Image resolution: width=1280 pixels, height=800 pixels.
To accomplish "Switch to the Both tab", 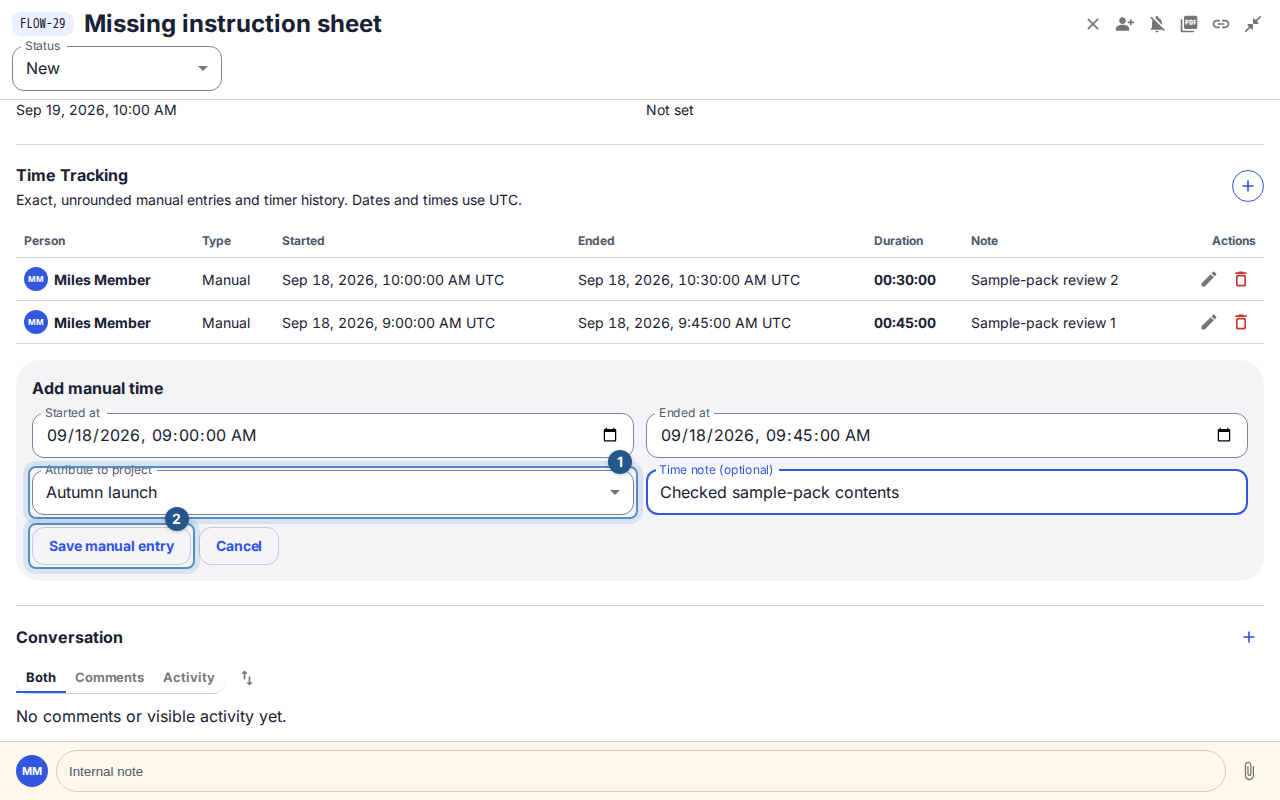I will [x=41, y=677].
